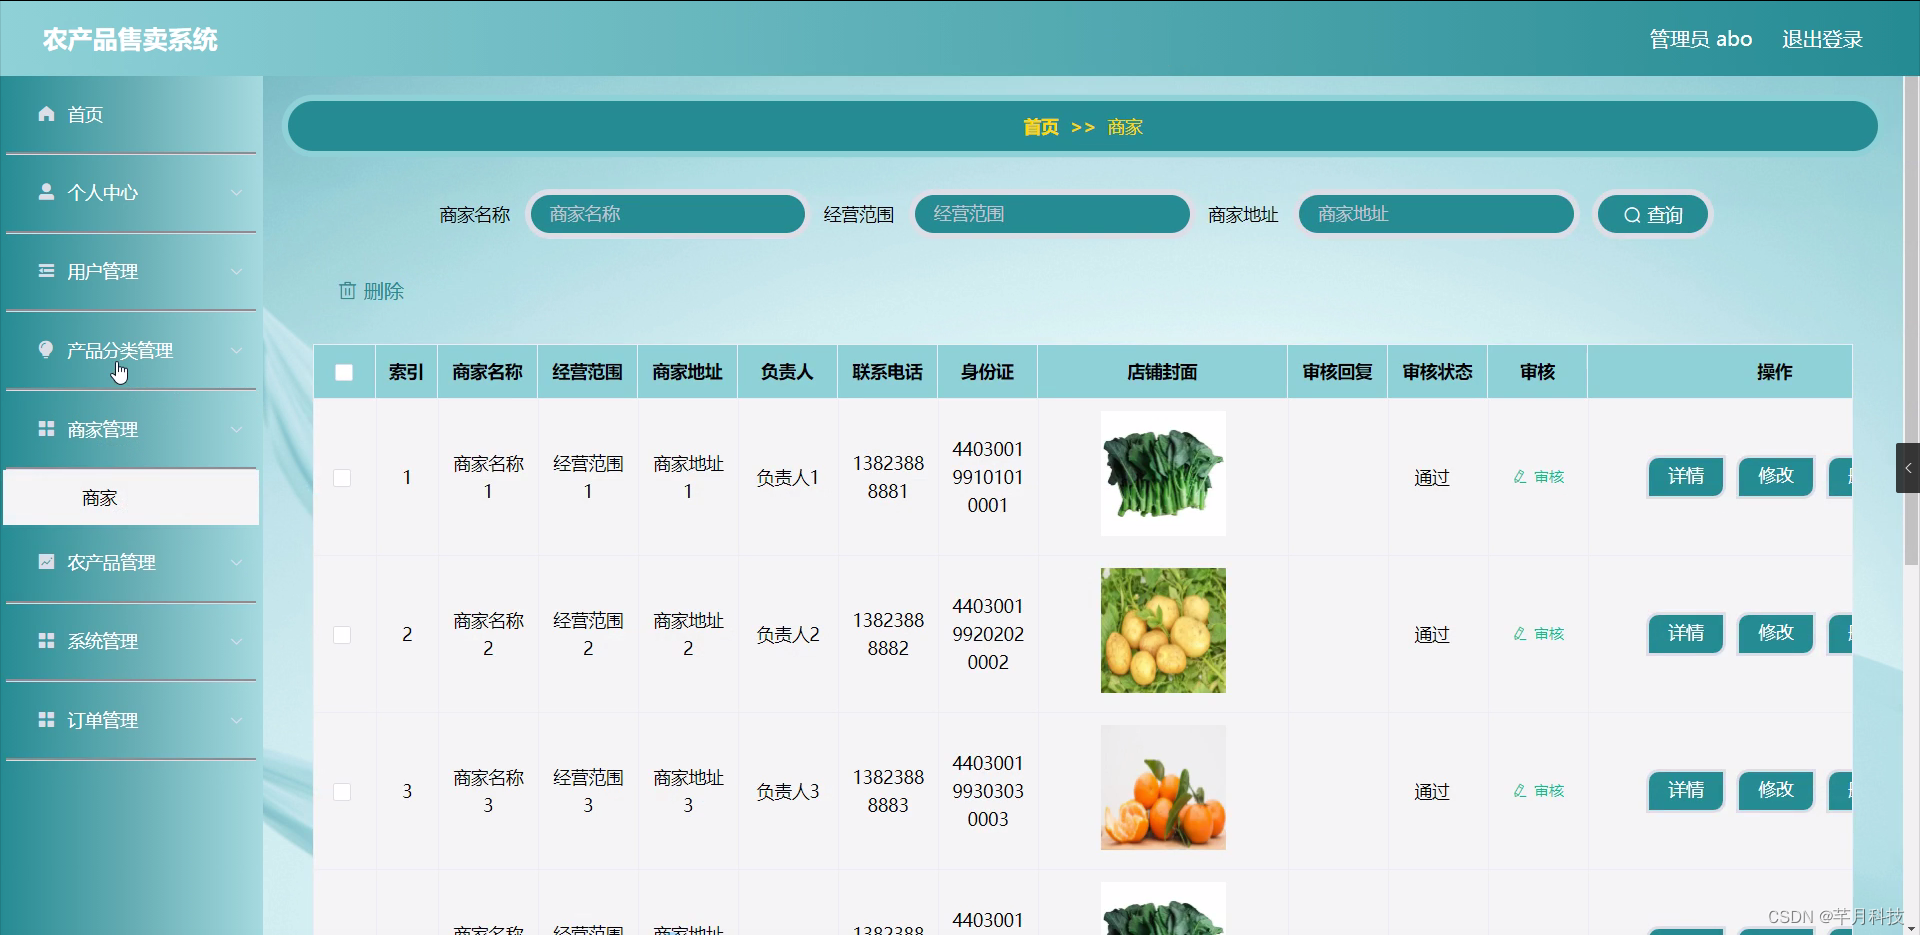Viewport: 1920px width, 935px height.
Task: Click the 产品分类管理 tag icon
Action: click(x=45, y=350)
